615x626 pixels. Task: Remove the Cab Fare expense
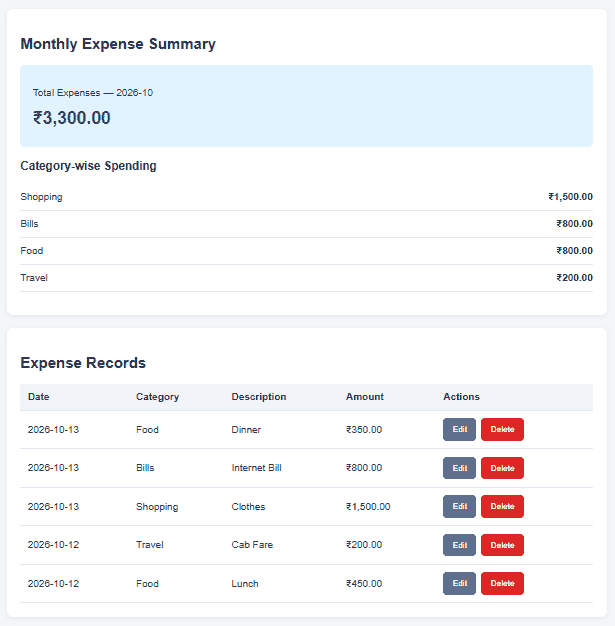pyautogui.click(x=502, y=545)
